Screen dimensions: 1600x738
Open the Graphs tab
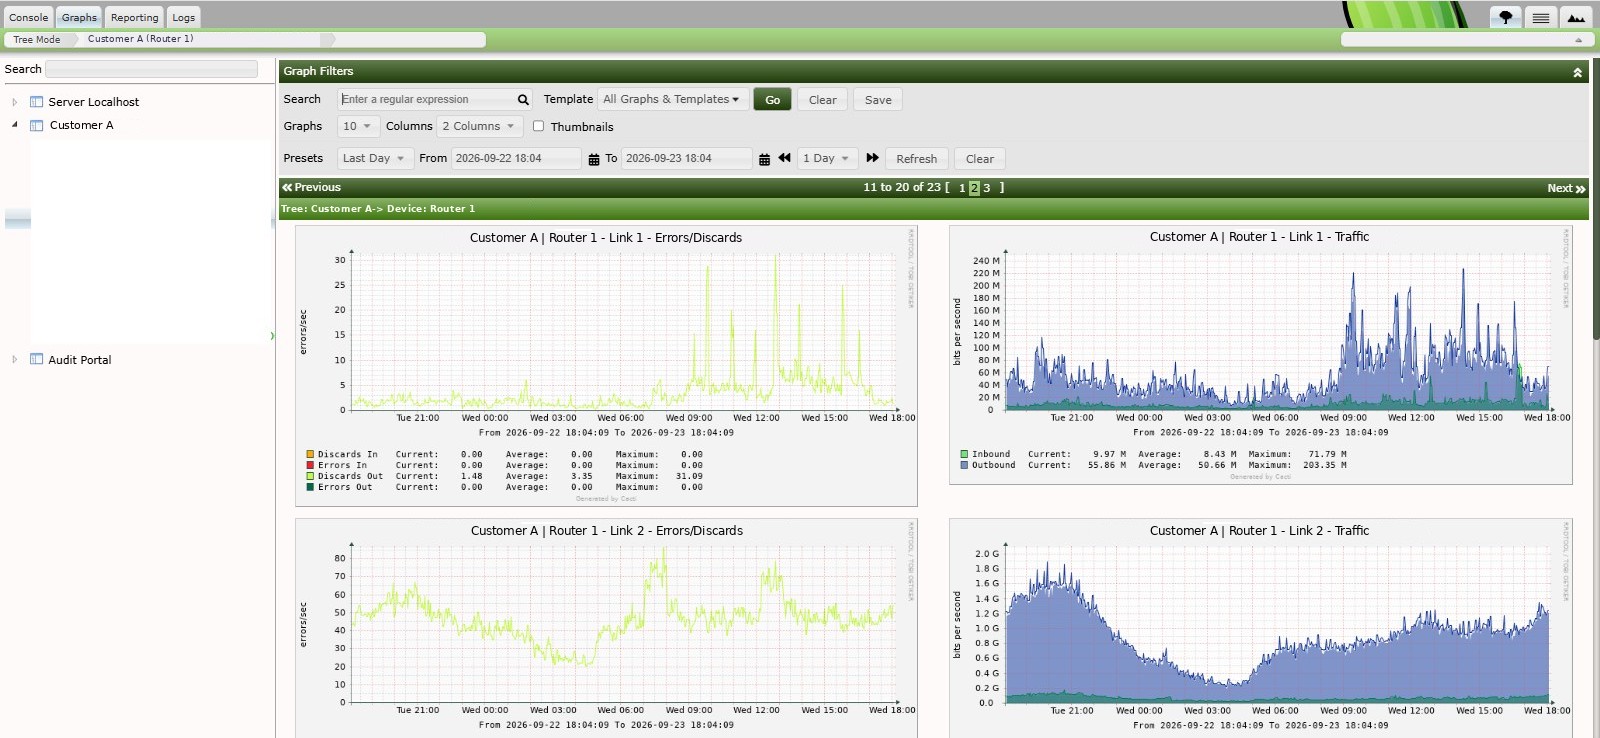tap(79, 17)
